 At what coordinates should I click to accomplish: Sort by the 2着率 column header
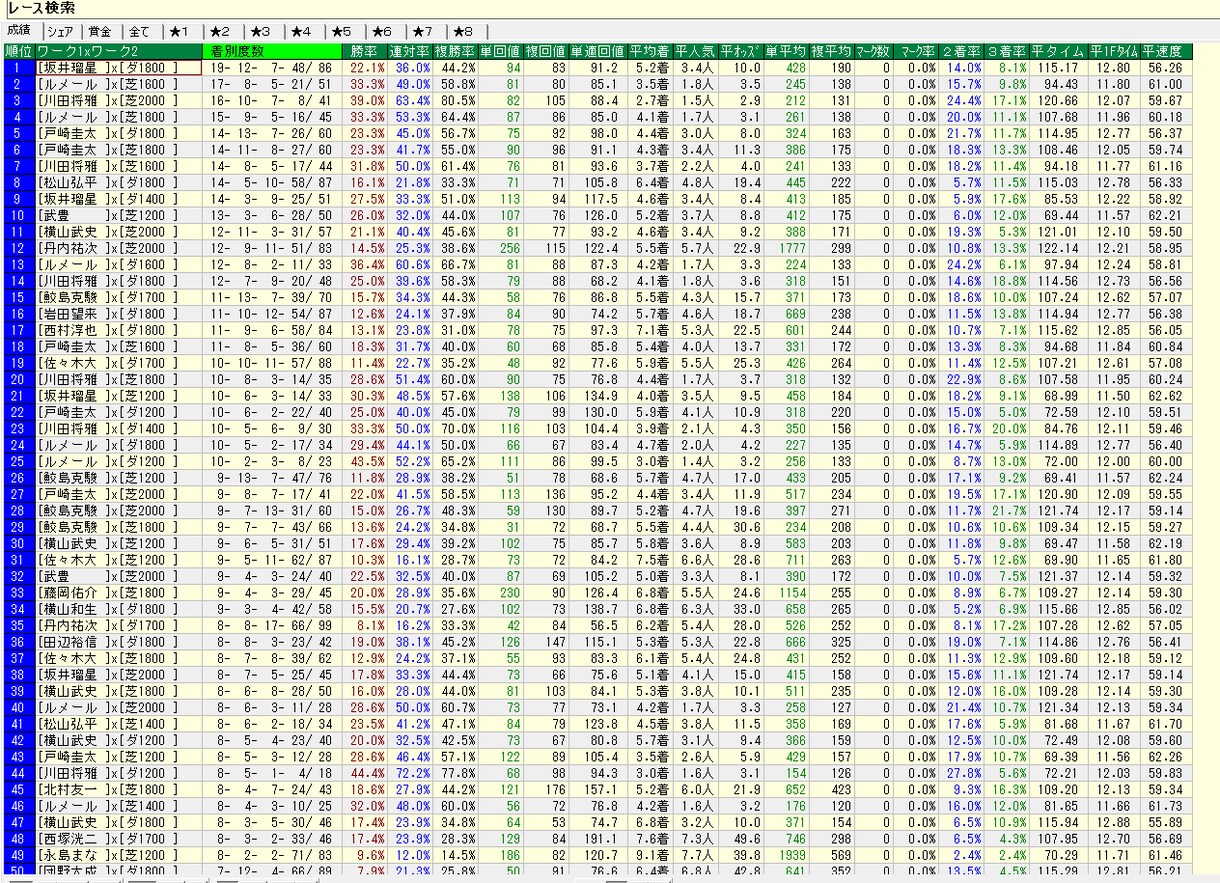[962, 51]
